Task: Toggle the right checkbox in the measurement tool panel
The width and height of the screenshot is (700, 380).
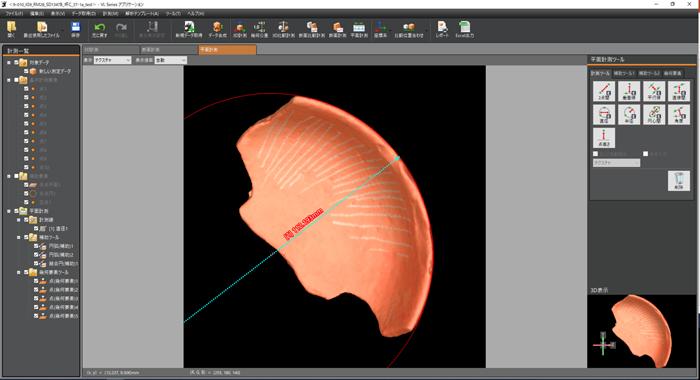Action: 646,154
